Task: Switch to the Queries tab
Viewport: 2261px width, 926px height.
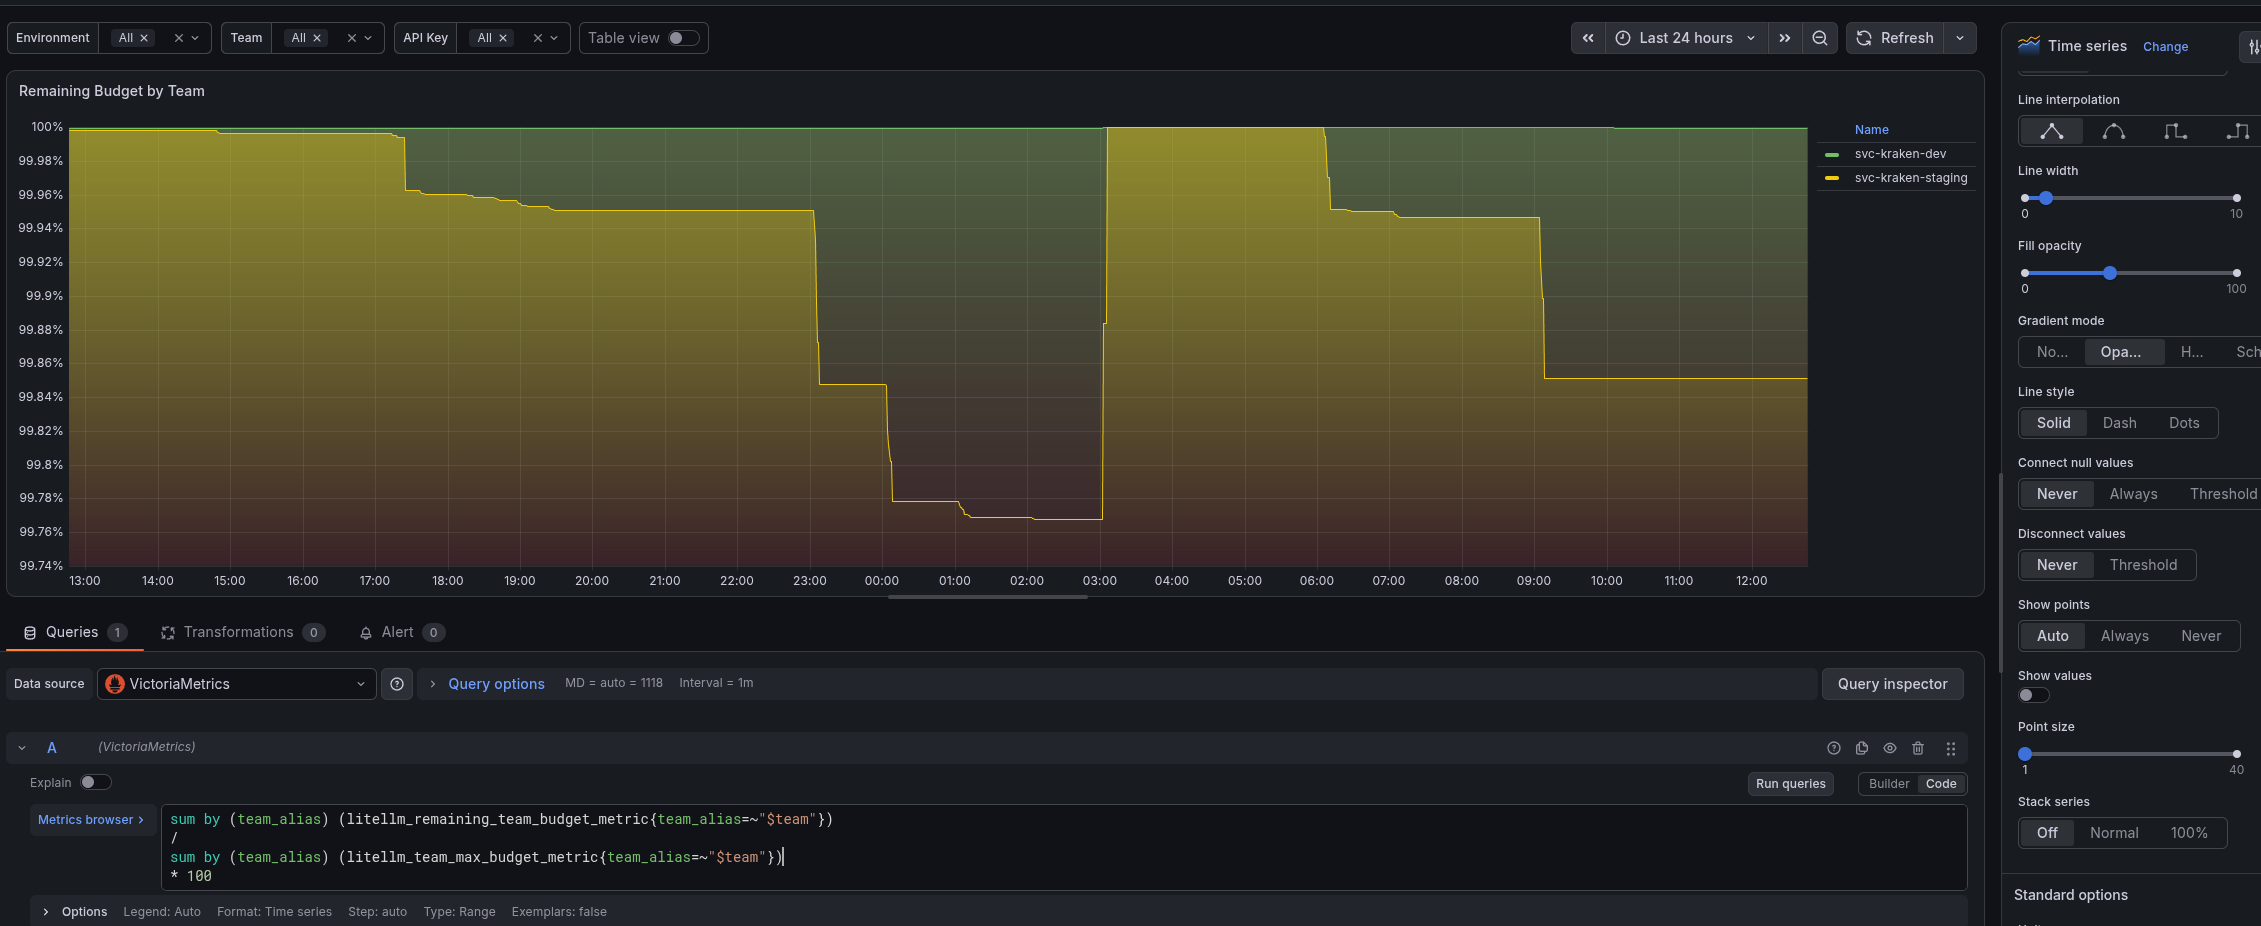Action: pyautogui.click(x=75, y=632)
